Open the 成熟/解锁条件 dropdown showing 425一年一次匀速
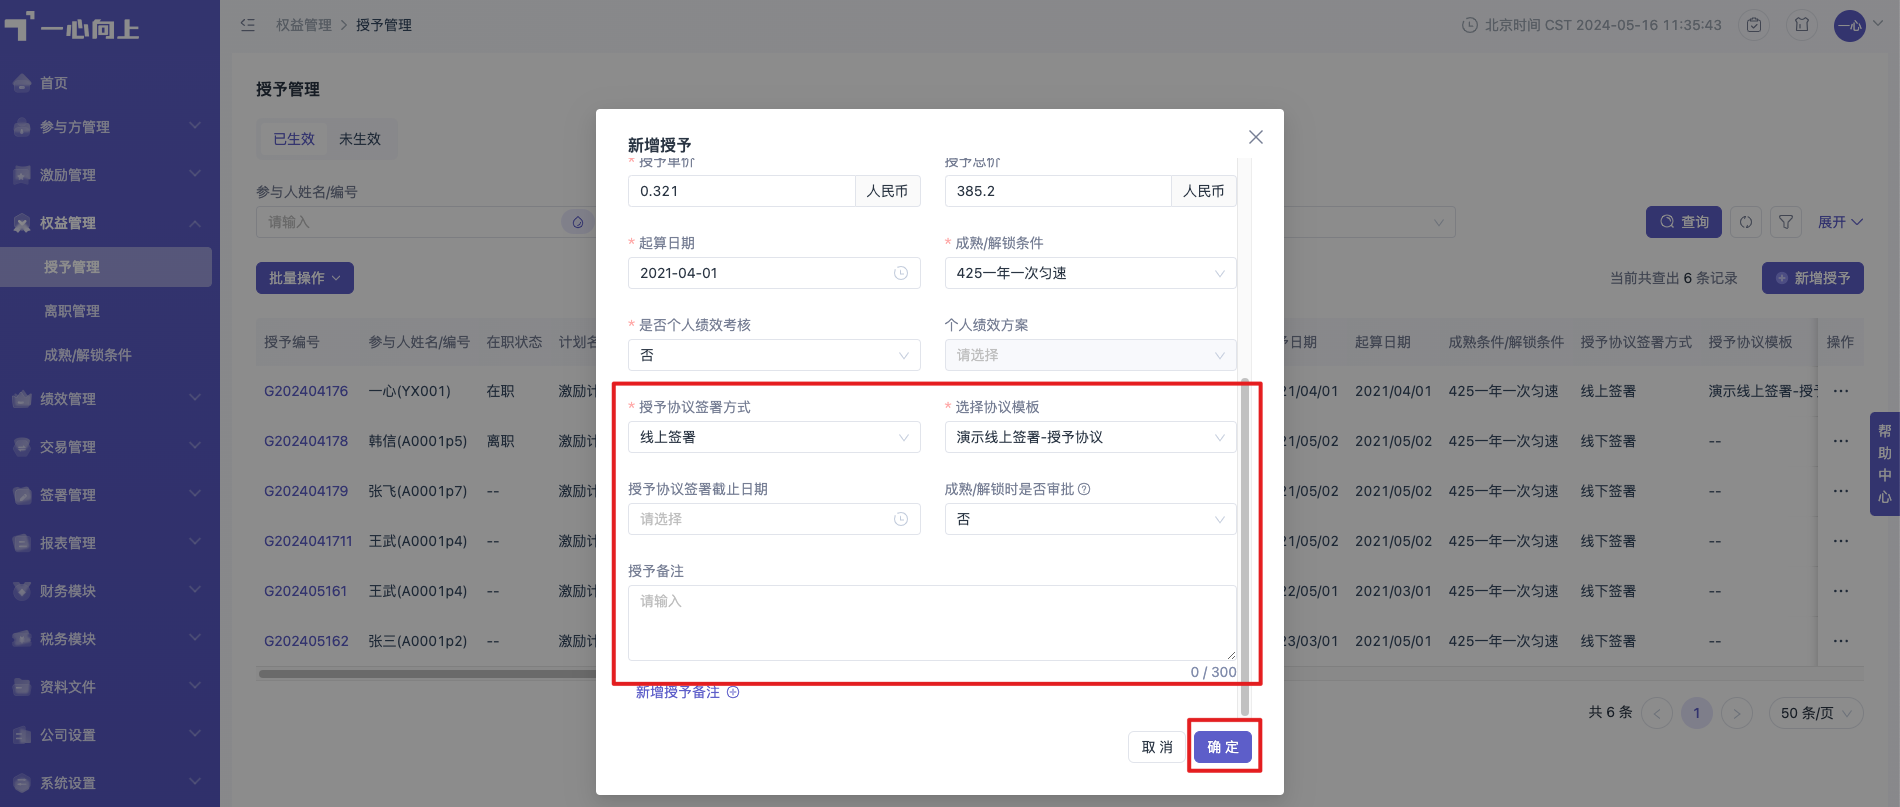This screenshot has width=1900, height=807. coord(1090,273)
